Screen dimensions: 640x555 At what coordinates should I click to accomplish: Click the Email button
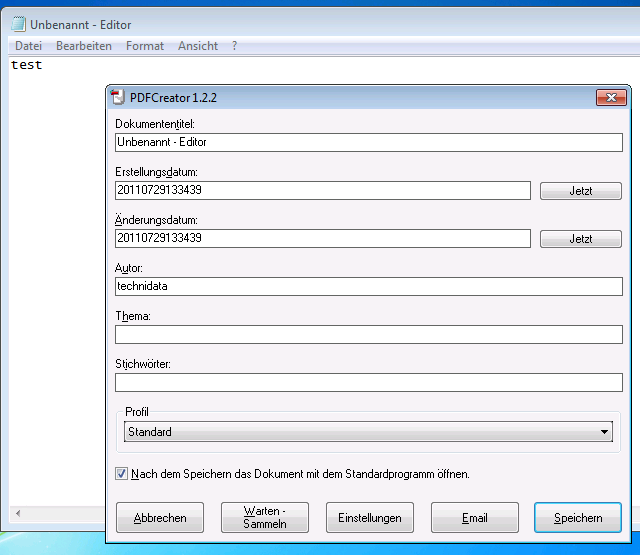point(475,517)
